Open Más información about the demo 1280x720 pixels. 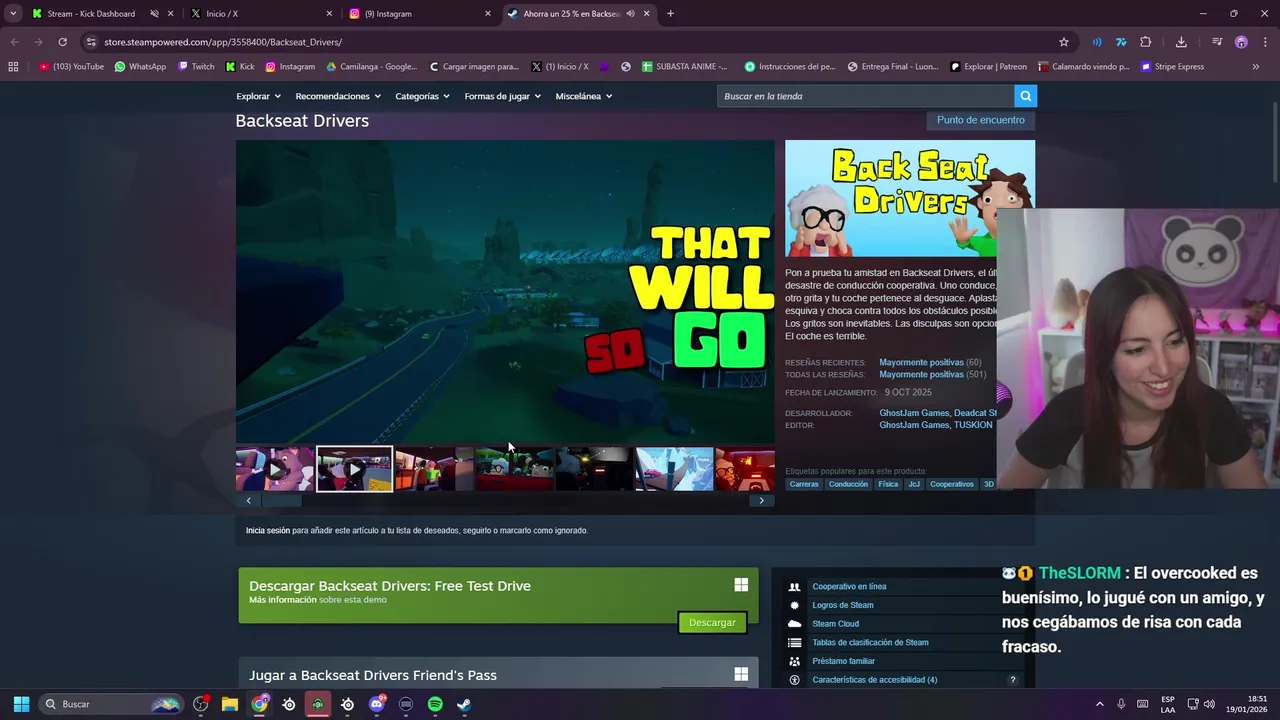282,600
